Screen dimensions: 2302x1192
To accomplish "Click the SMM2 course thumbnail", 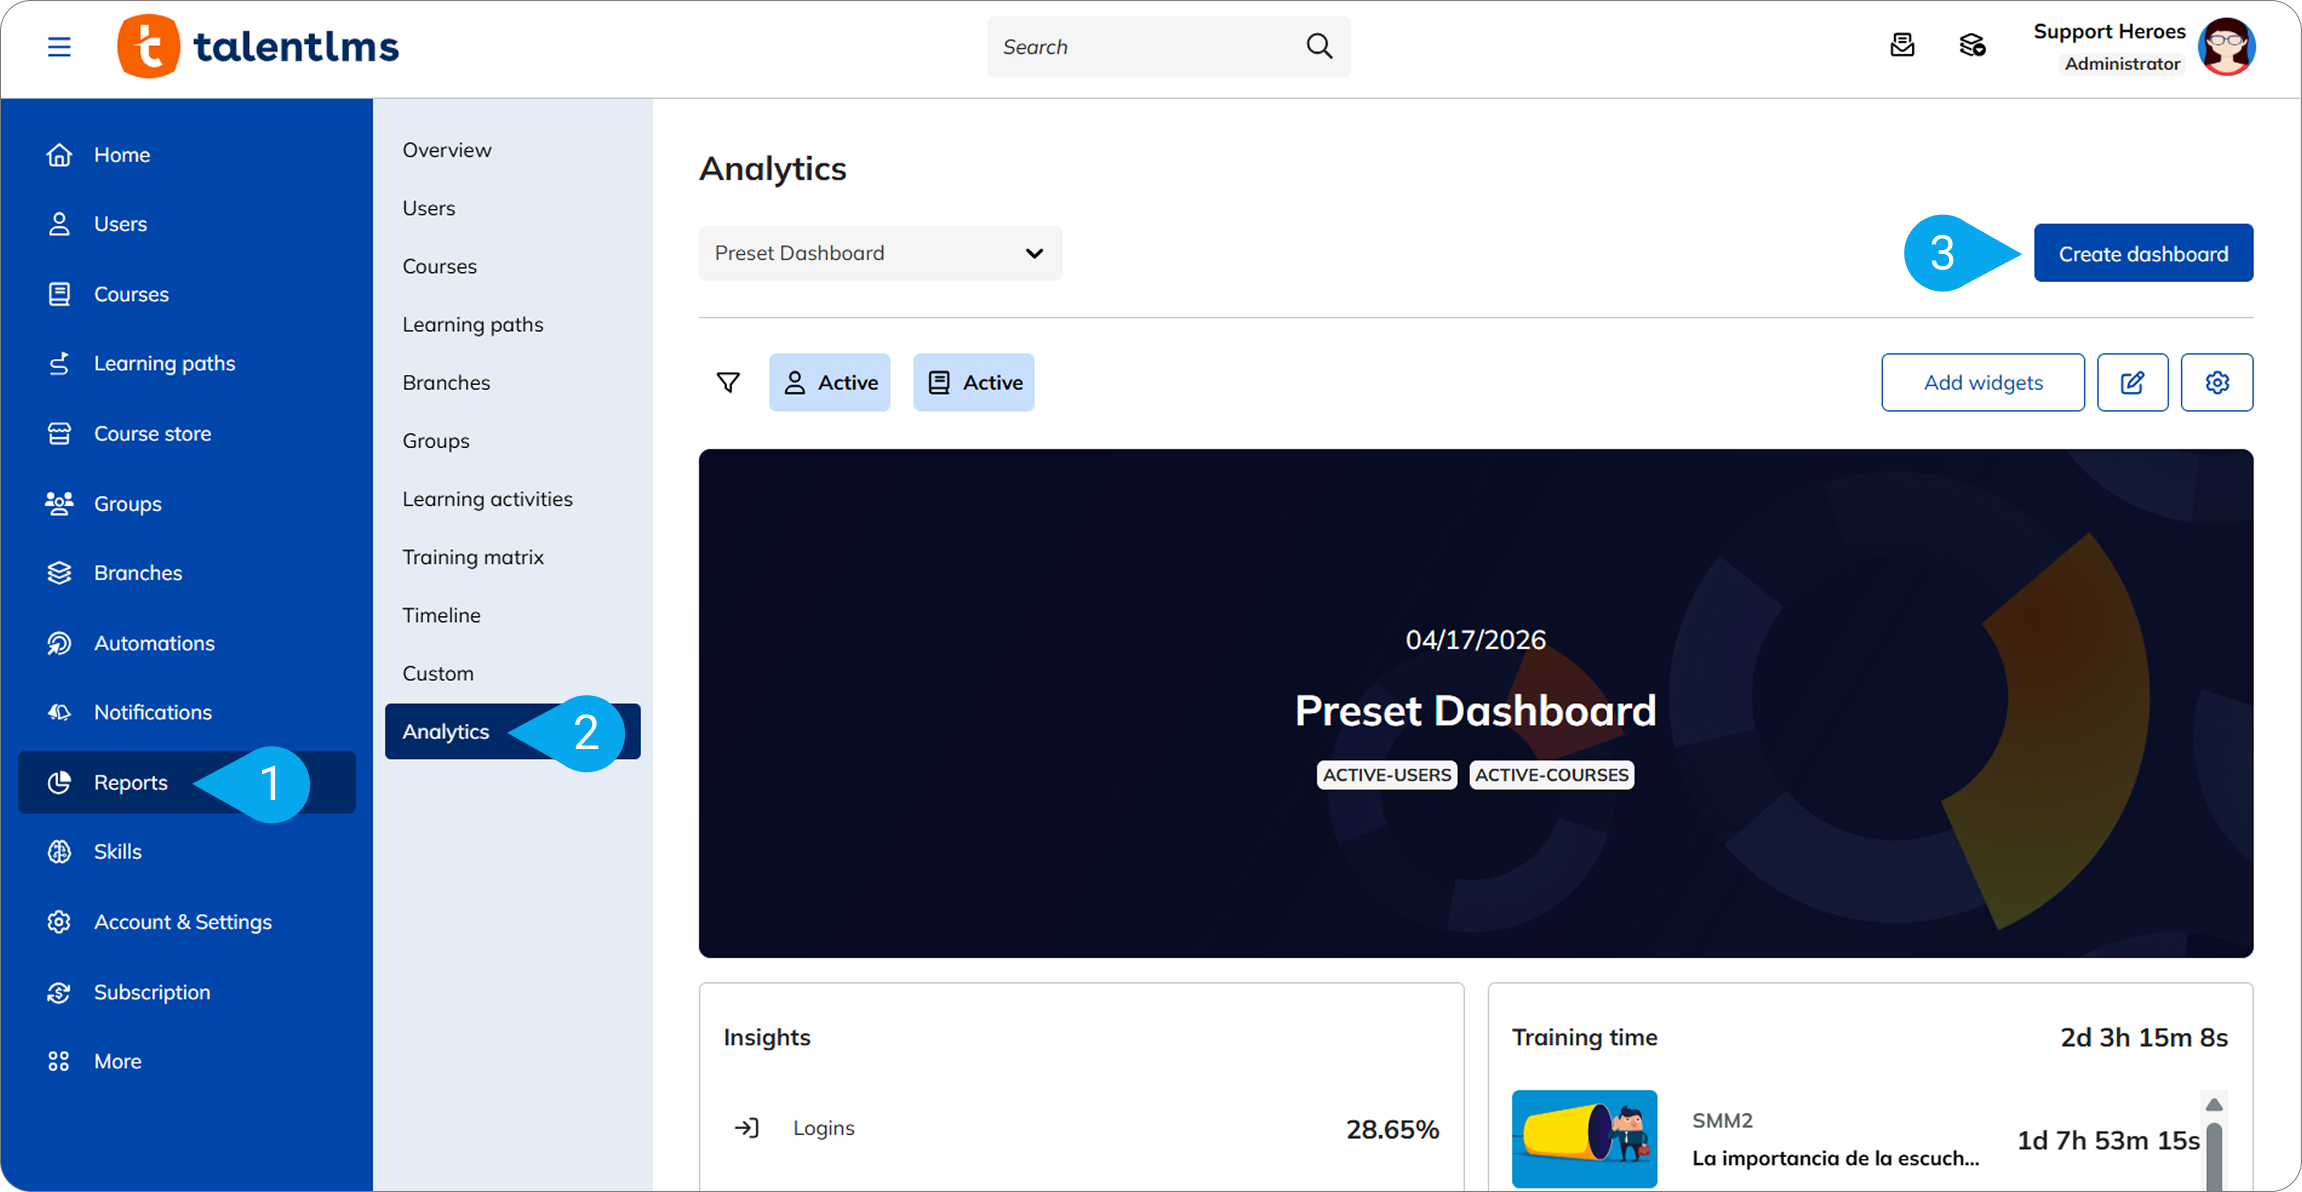I will [1584, 1138].
